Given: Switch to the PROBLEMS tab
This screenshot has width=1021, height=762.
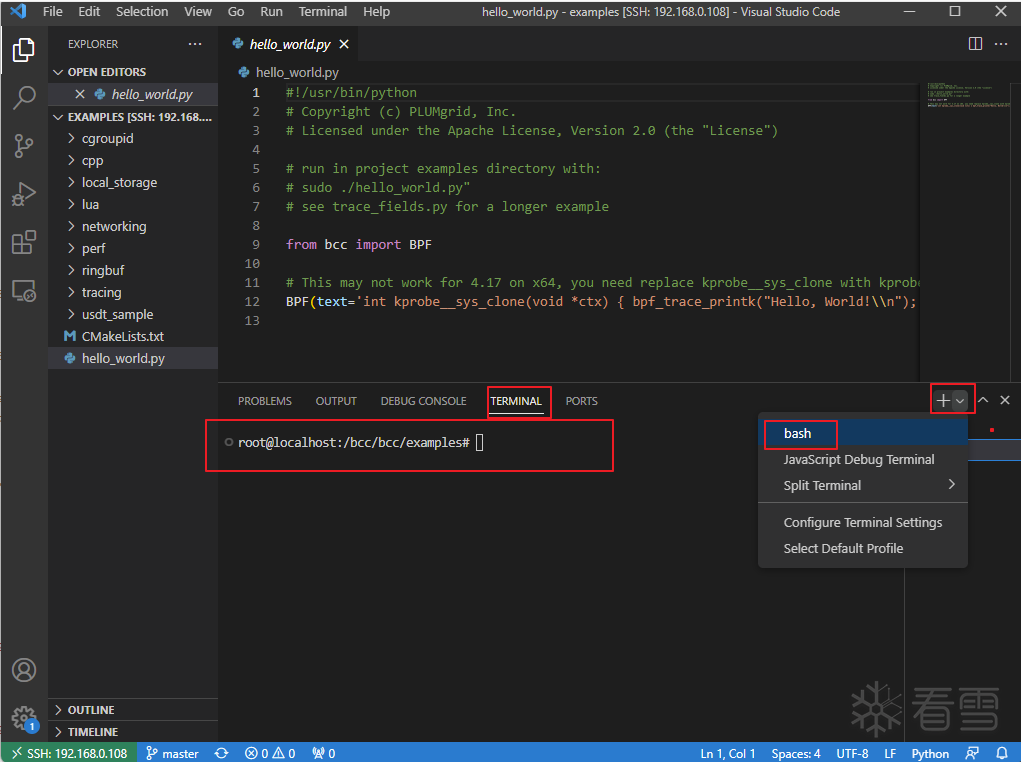Looking at the screenshot, I should click(265, 401).
